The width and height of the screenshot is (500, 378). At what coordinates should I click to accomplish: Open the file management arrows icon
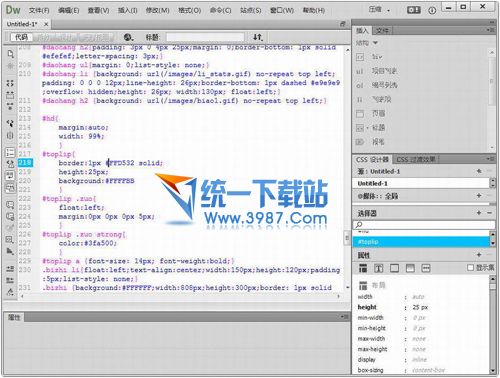click(257, 37)
